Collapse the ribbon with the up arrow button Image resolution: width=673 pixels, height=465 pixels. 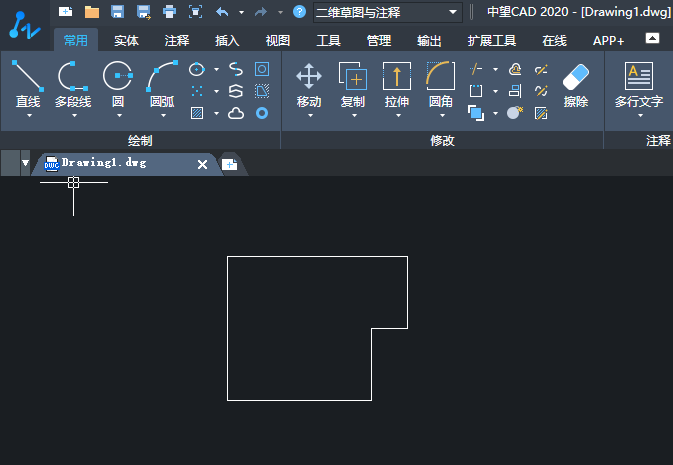[652, 38]
